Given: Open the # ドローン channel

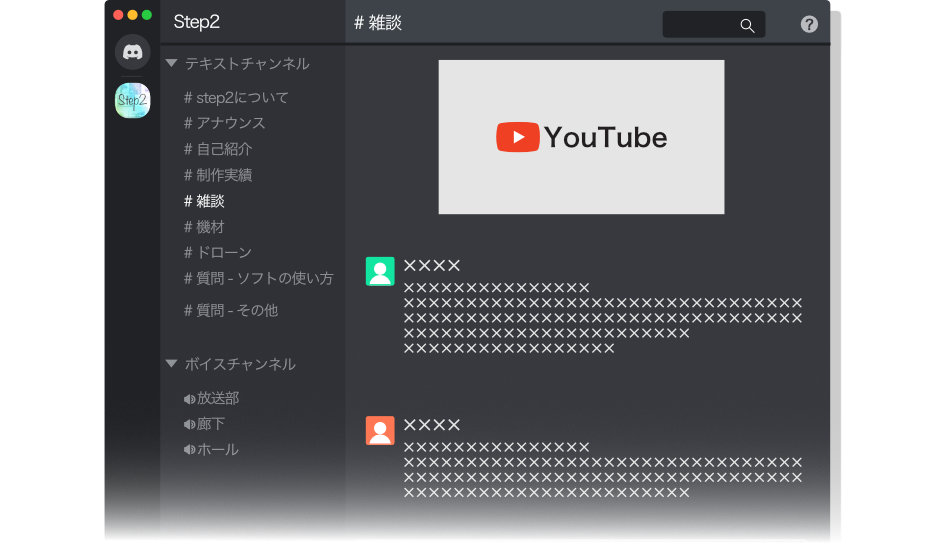Looking at the screenshot, I should (218, 253).
